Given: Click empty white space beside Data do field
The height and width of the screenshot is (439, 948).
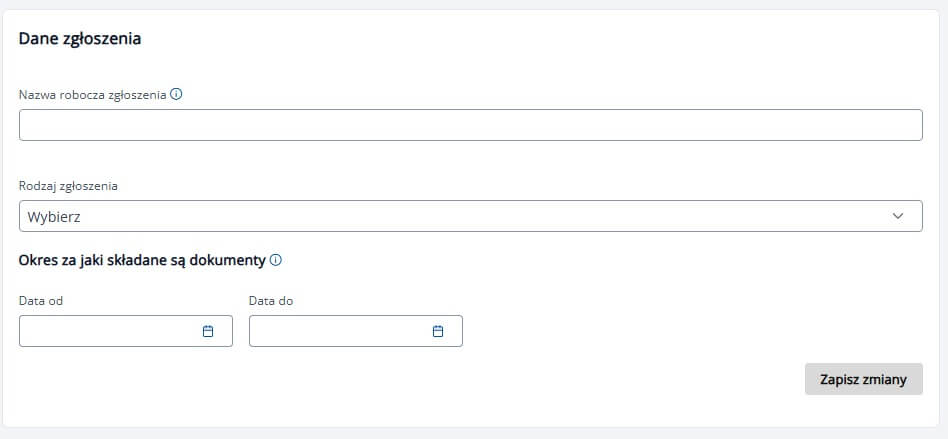Looking at the screenshot, I should (635, 331).
